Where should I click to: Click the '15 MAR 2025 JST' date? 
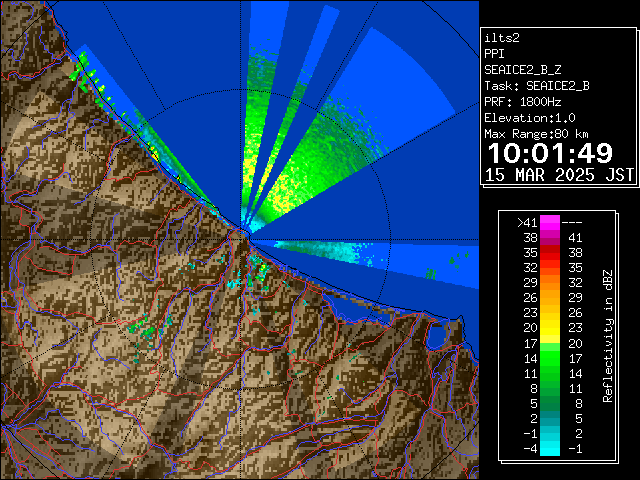(x=559, y=175)
